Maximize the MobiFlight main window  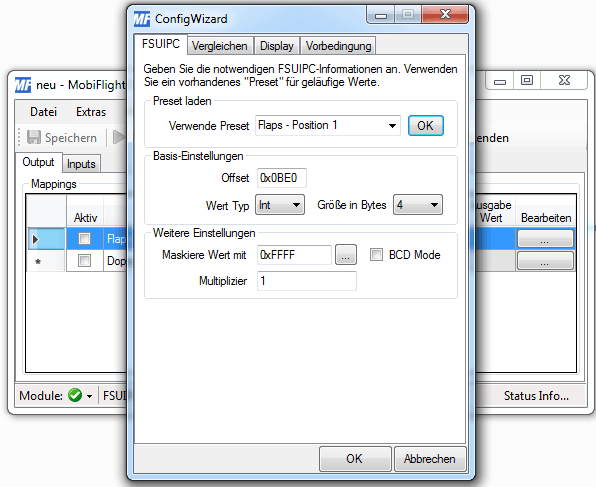[527, 80]
